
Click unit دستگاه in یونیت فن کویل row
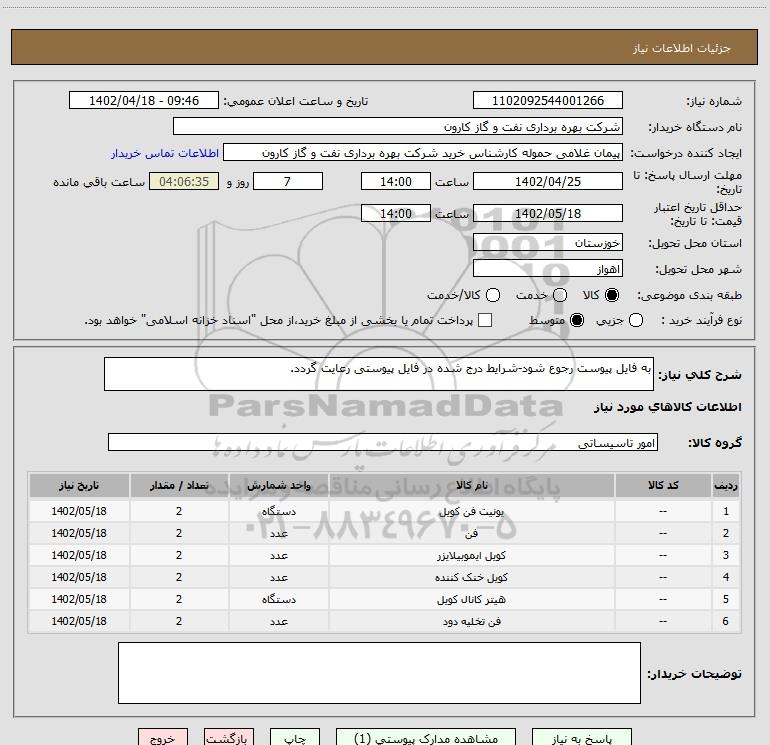point(278,511)
